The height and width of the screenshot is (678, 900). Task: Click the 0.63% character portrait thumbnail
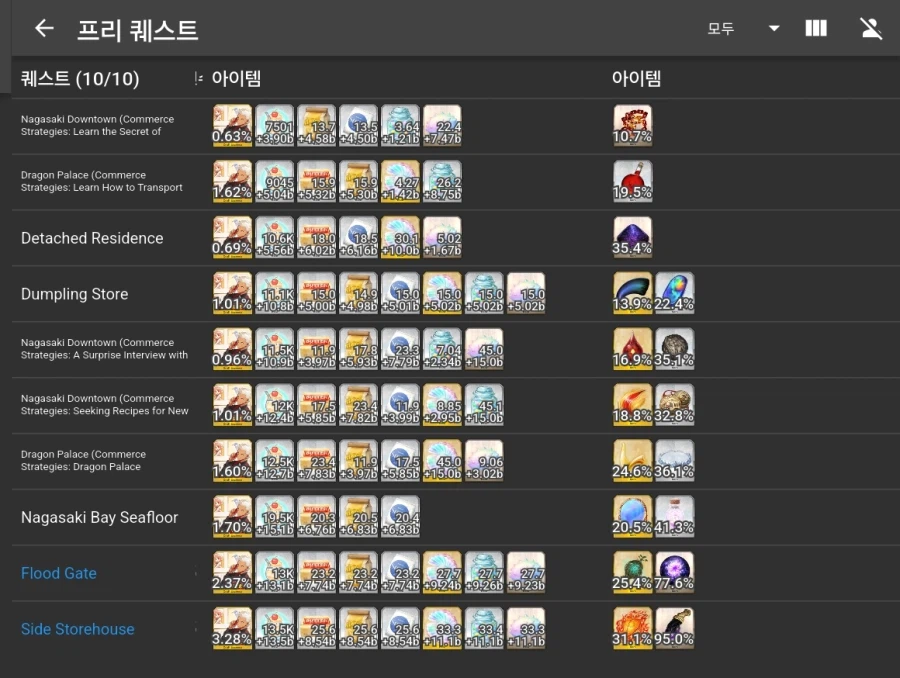coord(231,124)
